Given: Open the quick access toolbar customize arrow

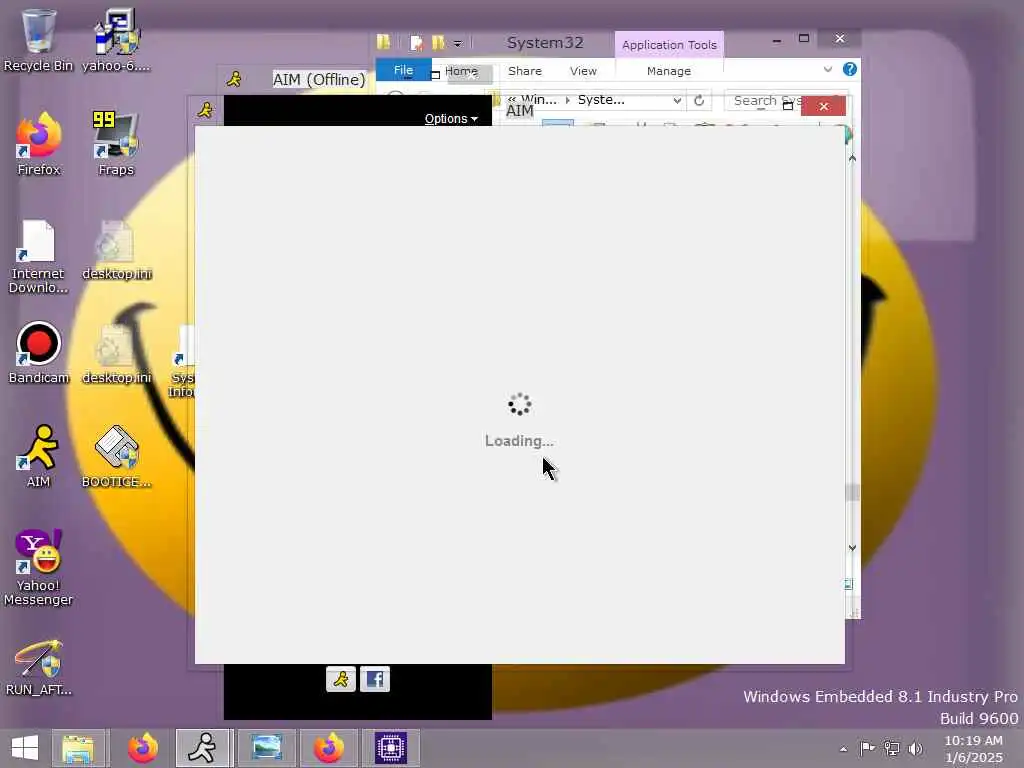Looking at the screenshot, I should [458, 44].
